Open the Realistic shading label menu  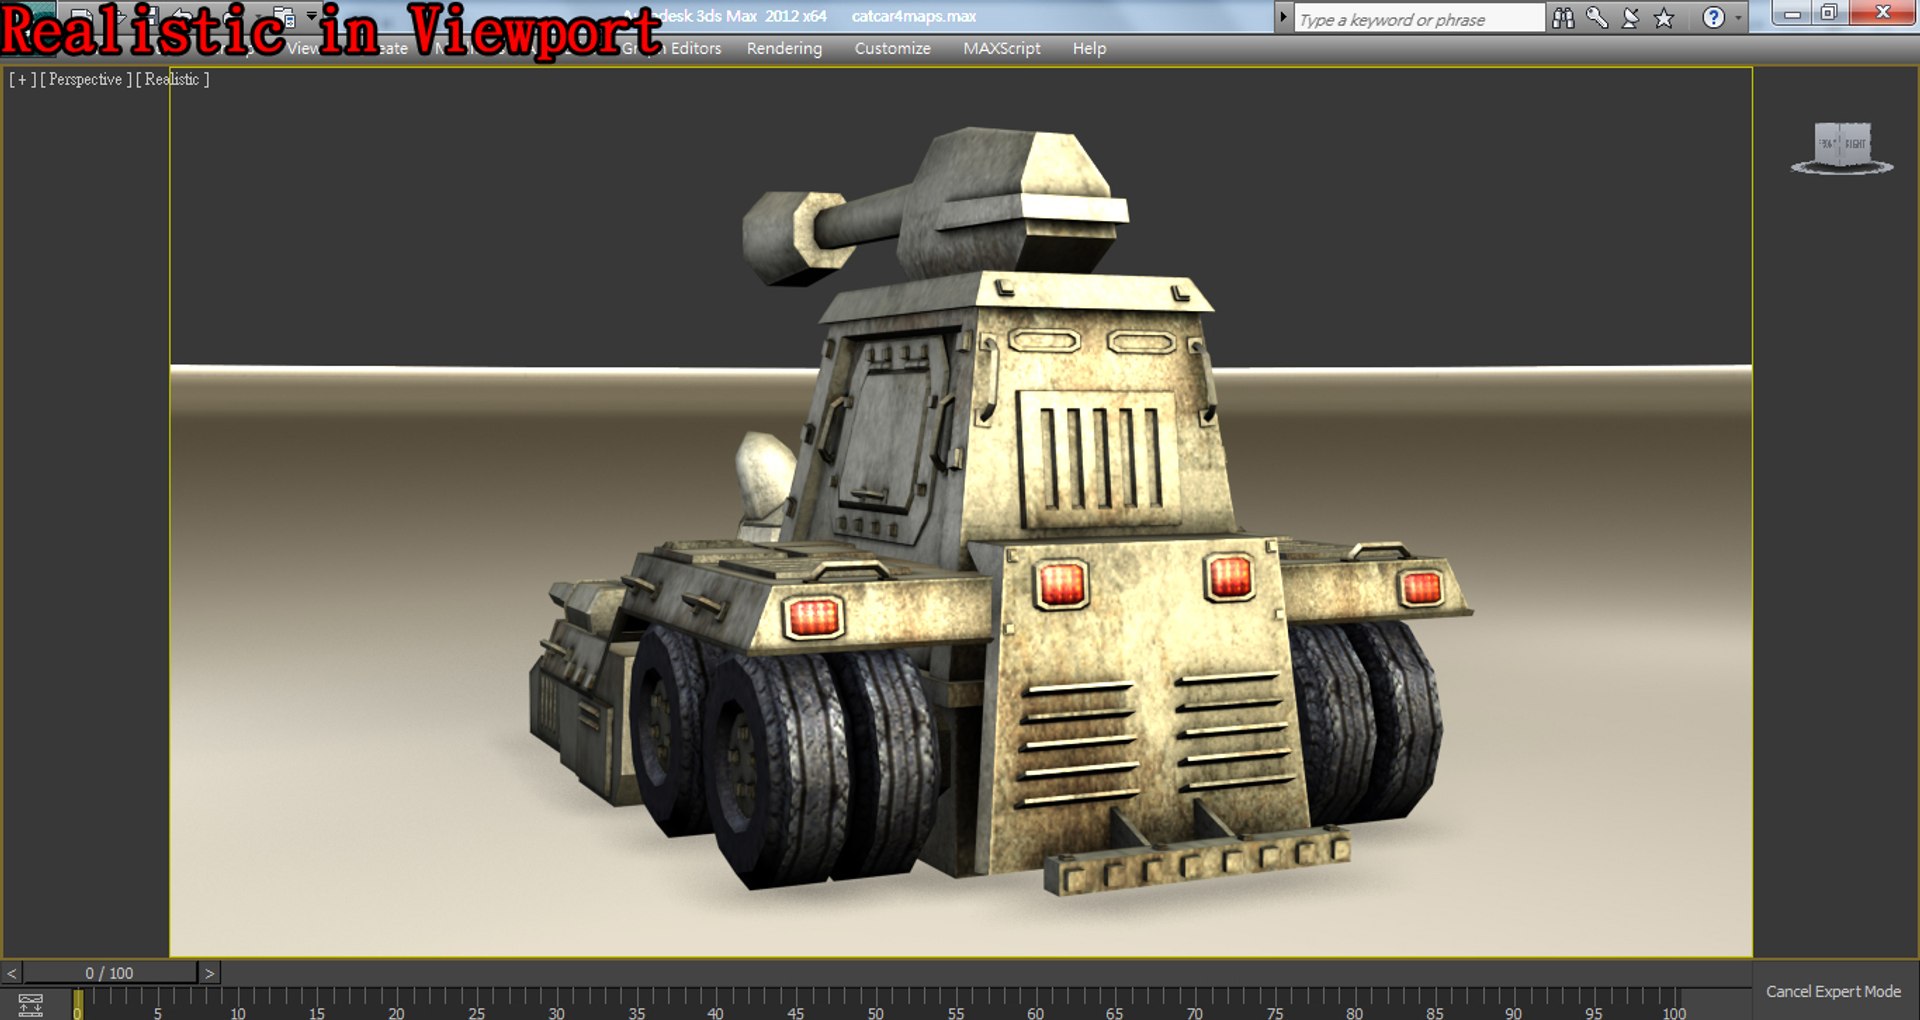(172, 79)
